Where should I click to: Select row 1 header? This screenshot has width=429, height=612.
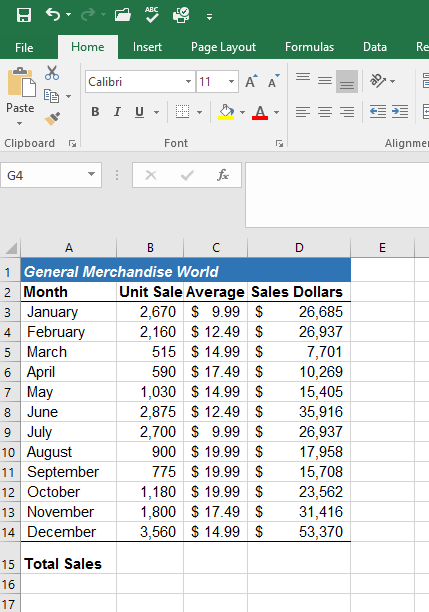[8, 272]
